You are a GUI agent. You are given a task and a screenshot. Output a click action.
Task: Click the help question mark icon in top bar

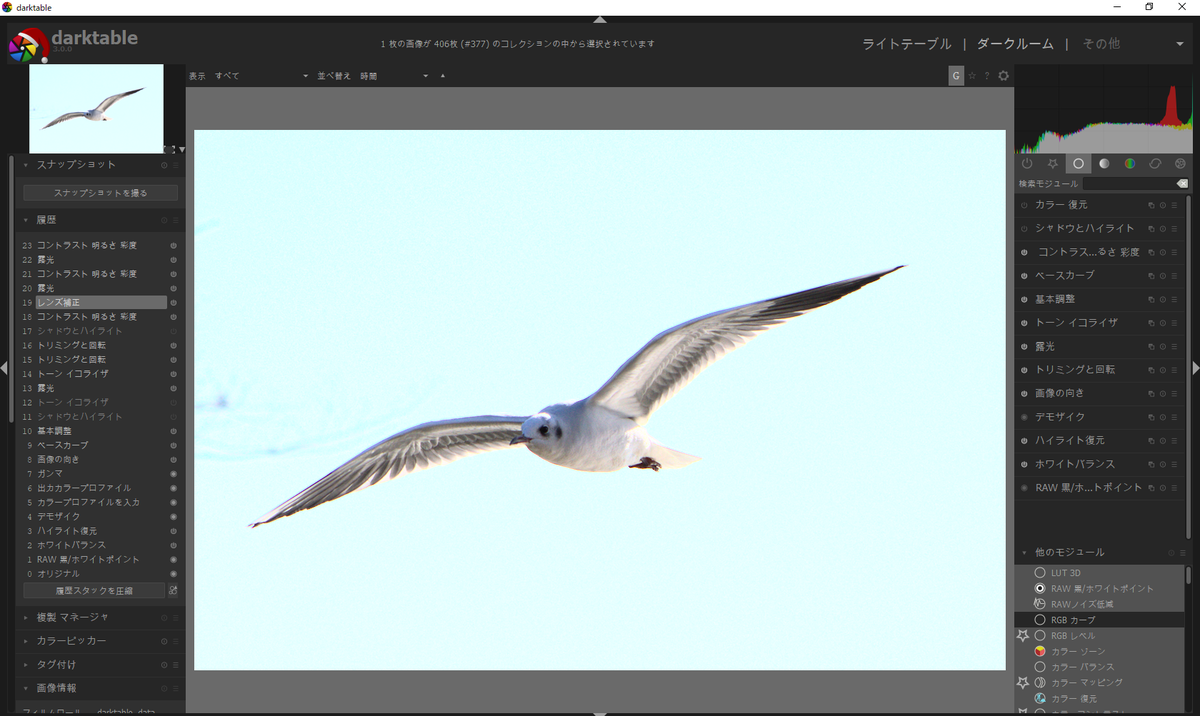tap(987, 75)
